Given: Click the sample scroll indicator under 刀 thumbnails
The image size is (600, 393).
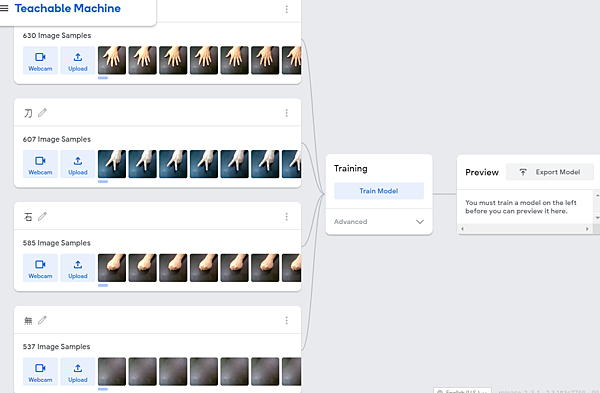Looking at the screenshot, I should pos(103,182).
